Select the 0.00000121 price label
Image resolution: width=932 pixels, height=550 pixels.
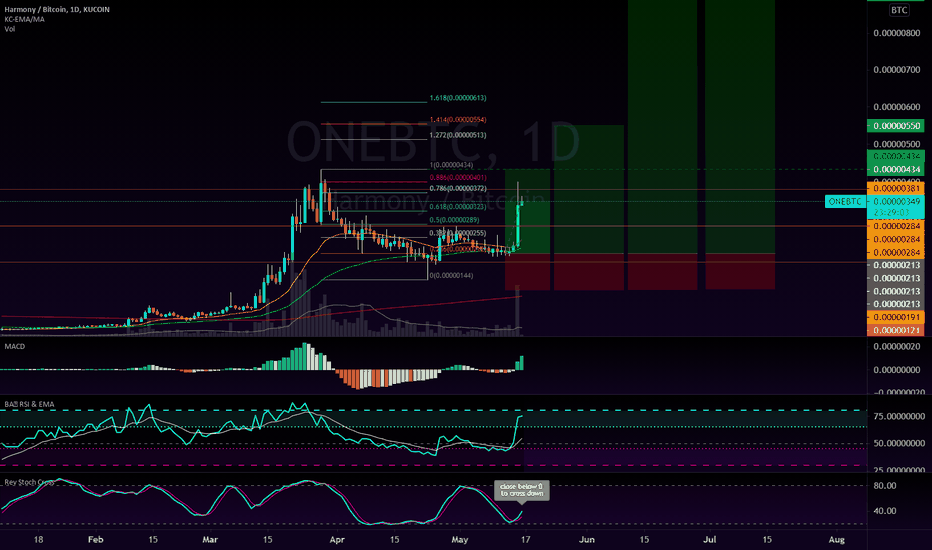point(896,330)
